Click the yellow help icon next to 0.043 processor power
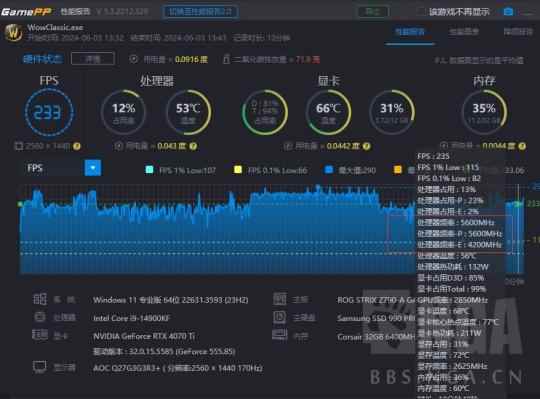Screen dimensions: 540x399 (x=193, y=146)
